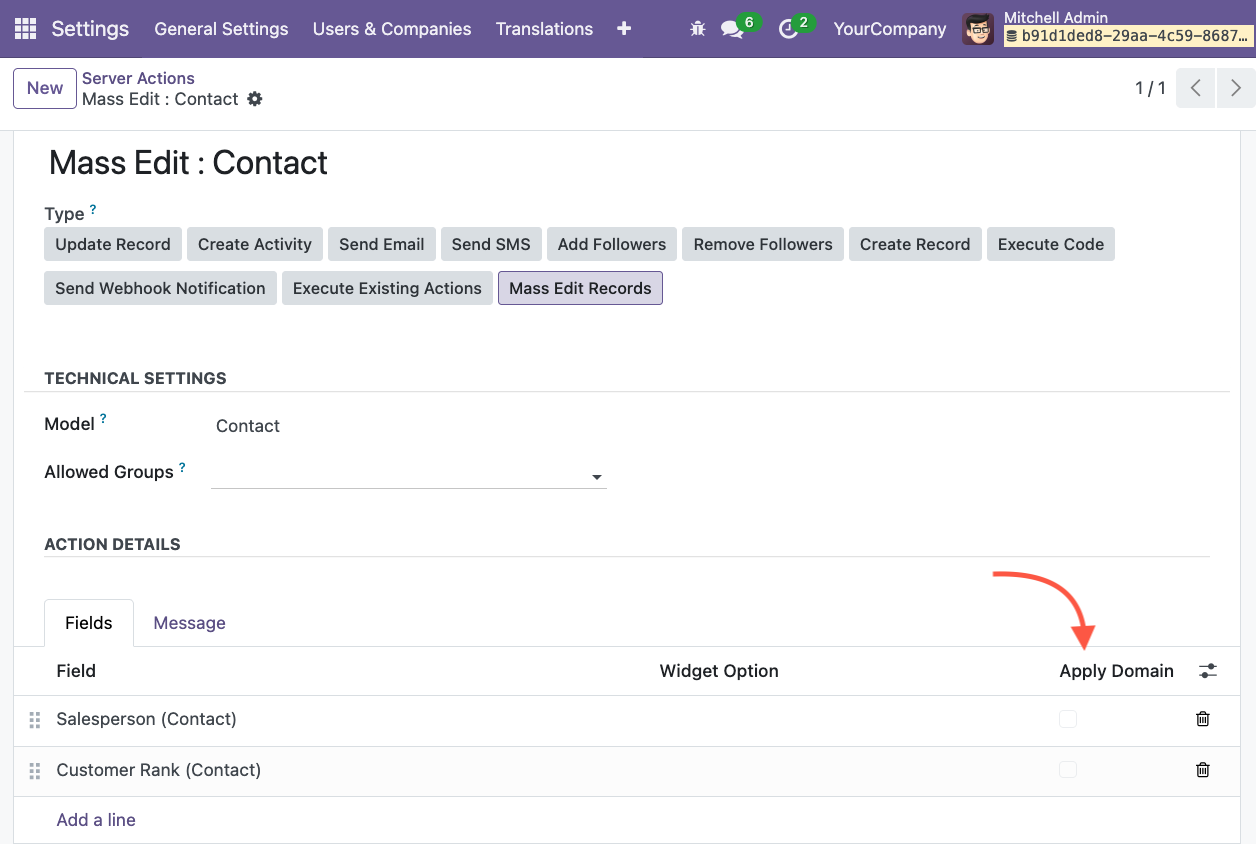This screenshot has height=844, width=1256.
Task: Open Users & Companies menu
Action: point(392,29)
